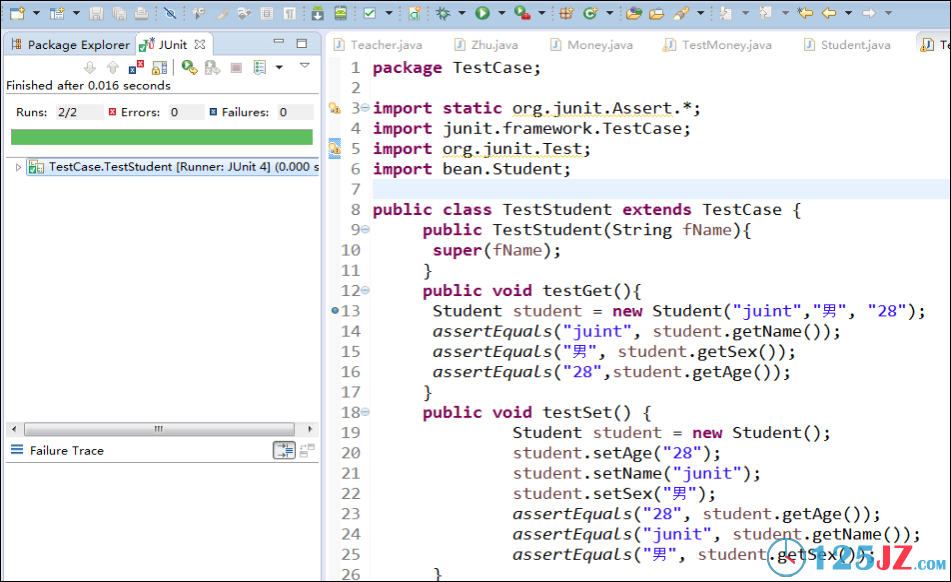Viewport: 951px width, 582px height.
Task: Click the Last Edit Location arrow icon
Action: coord(805,13)
